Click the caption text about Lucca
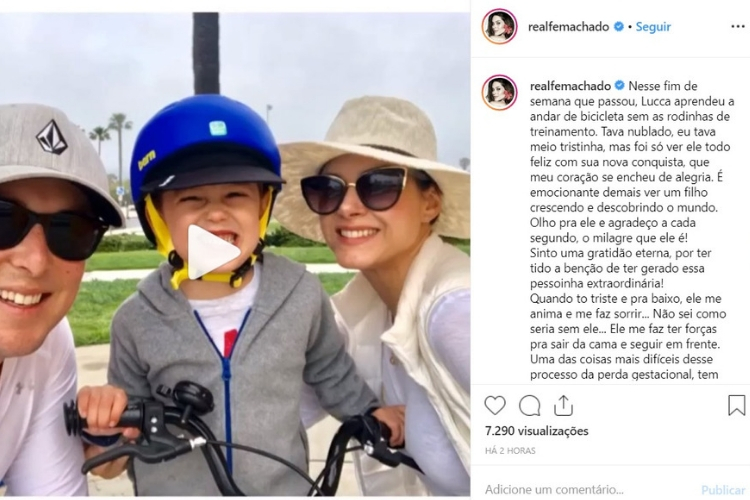Screen dimensions: 750x500 tap(631, 230)
